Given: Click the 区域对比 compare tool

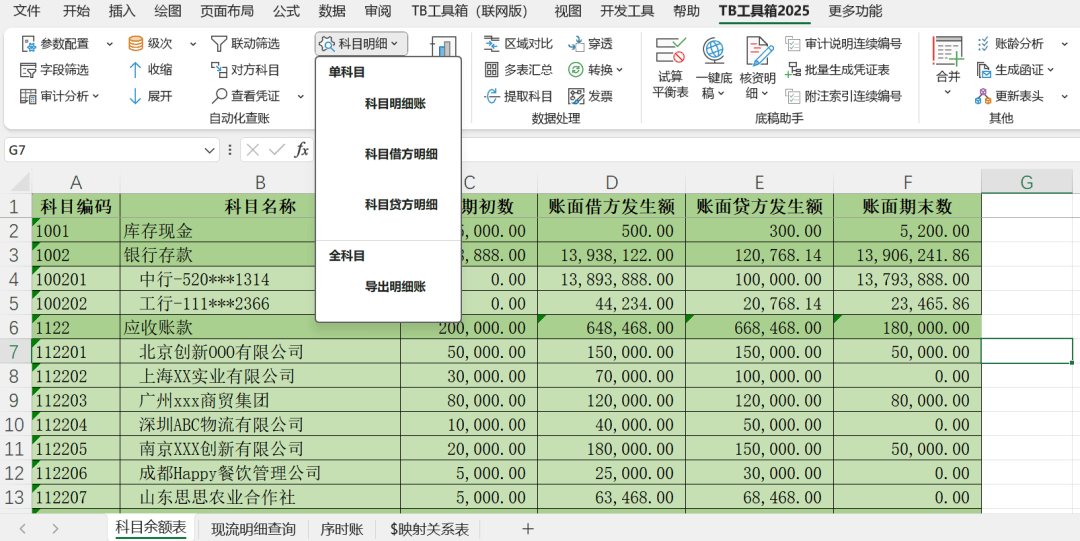Looking at the screenshot, I should click(519, 44).
